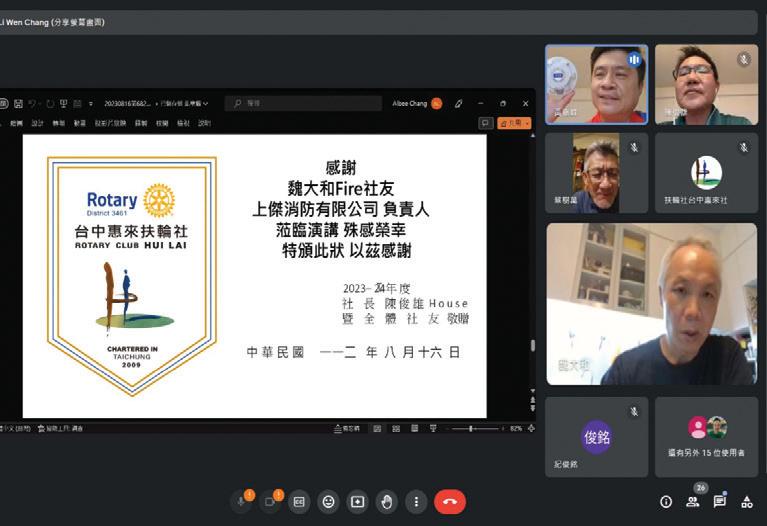Image resolution: width=767 pixels, height=526 pixels.
Task: Open chat with everyone icon
Action: pyautogui.click(x=720, y=502)
